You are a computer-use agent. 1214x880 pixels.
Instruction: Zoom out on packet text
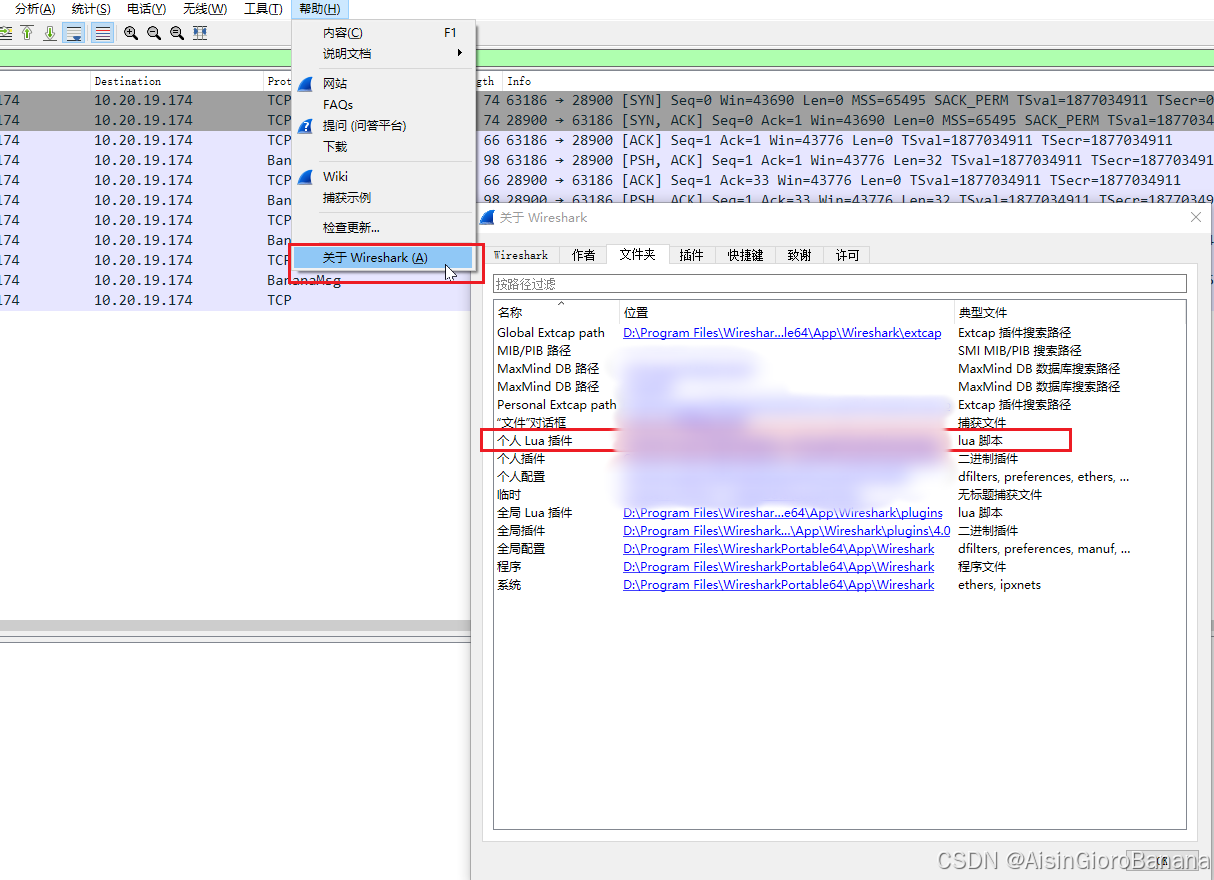(154, 33)
